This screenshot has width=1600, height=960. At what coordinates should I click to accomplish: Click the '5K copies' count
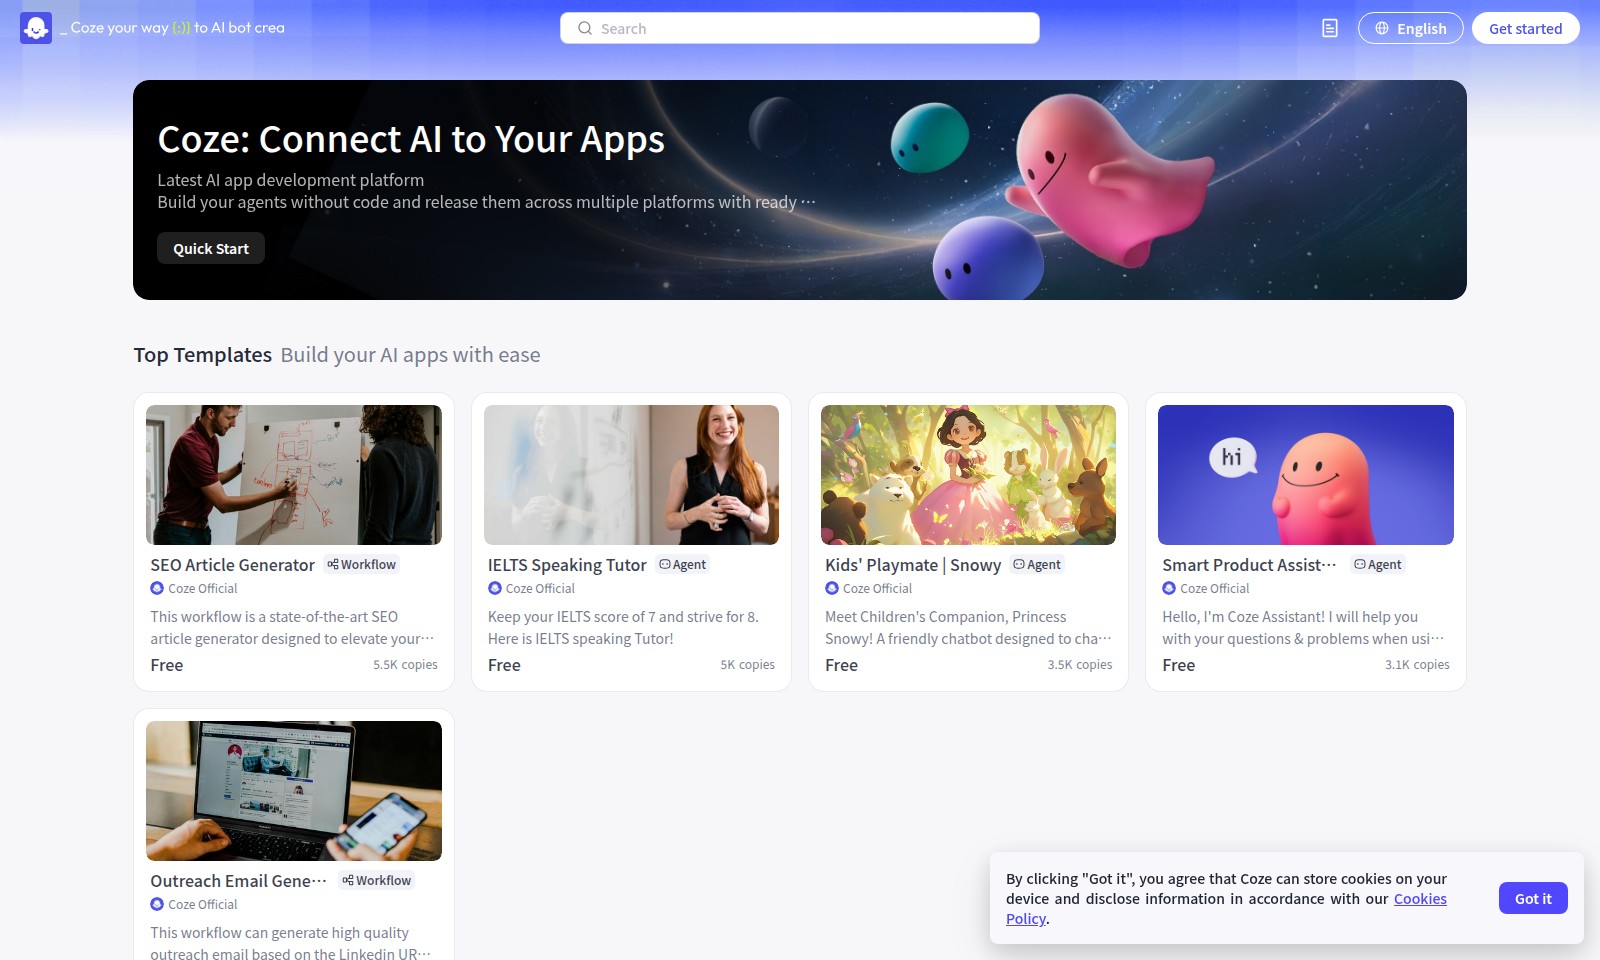pos(747,665)
